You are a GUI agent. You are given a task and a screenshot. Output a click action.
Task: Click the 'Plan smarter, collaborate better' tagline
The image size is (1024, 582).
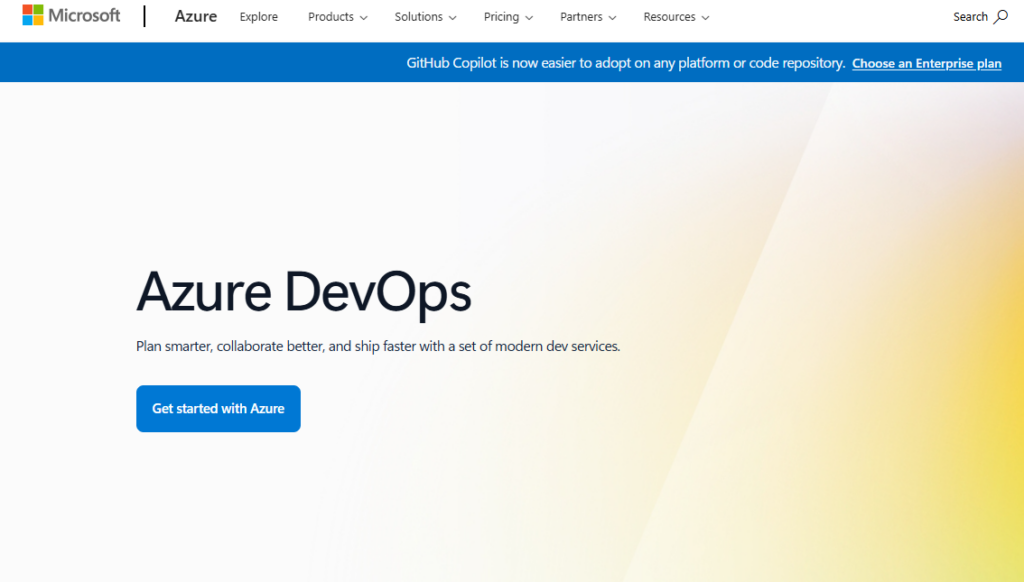[378, 346]
